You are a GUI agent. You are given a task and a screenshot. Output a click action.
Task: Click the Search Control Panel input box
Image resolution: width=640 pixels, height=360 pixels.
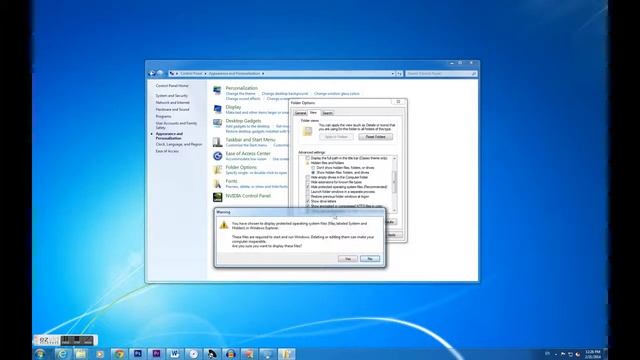coord(442,74)
